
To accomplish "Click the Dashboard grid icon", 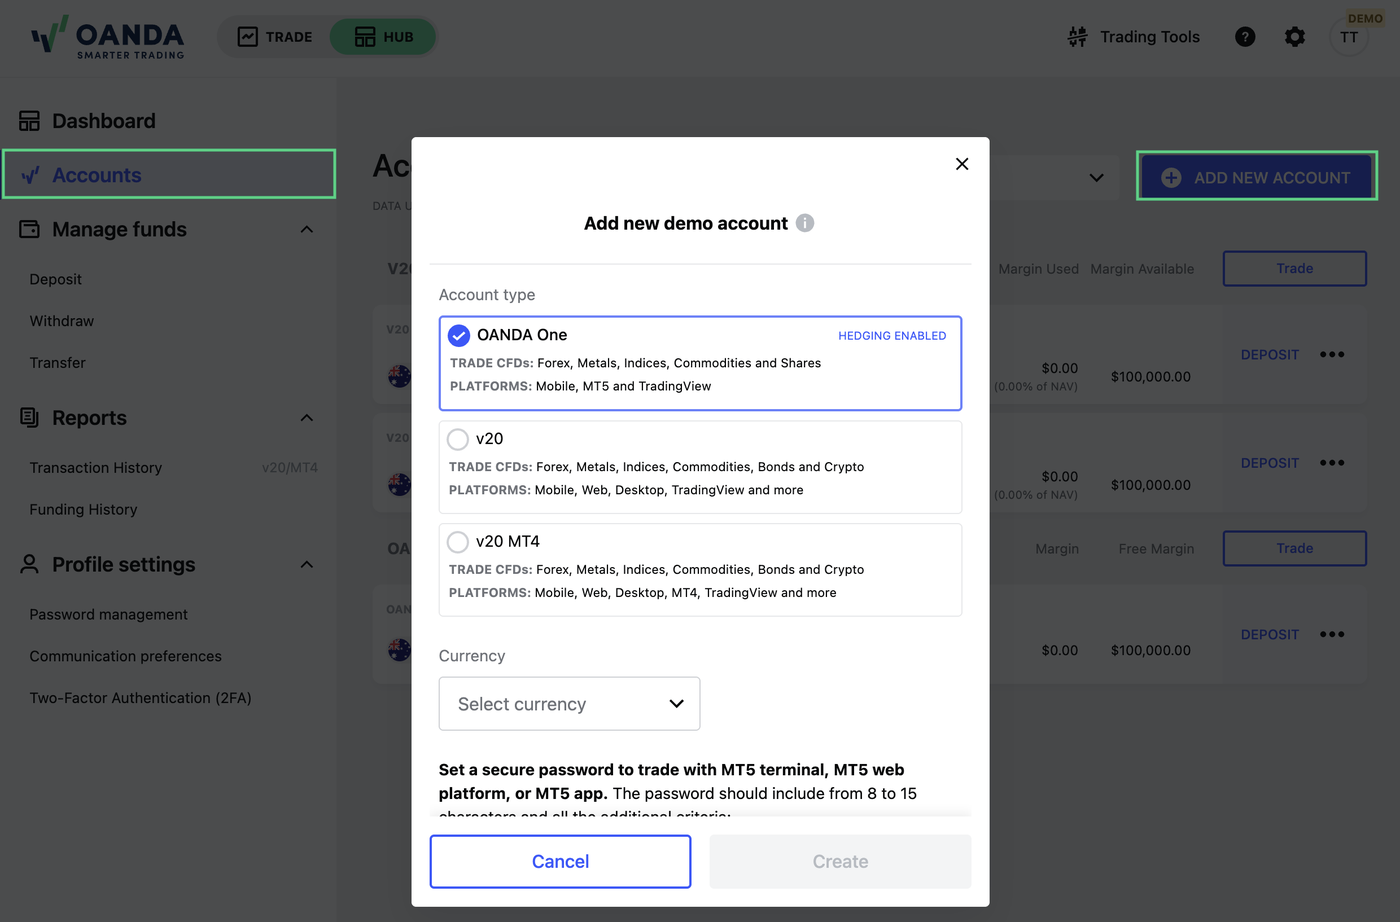I will (30, 121).
